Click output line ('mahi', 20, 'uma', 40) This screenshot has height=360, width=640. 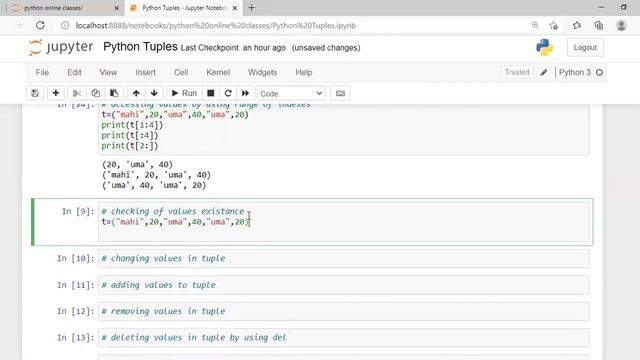(x=156, y=175)
